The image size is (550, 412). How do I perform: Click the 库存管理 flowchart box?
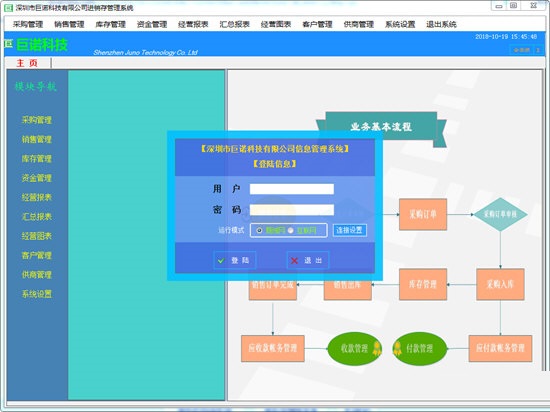423,284
